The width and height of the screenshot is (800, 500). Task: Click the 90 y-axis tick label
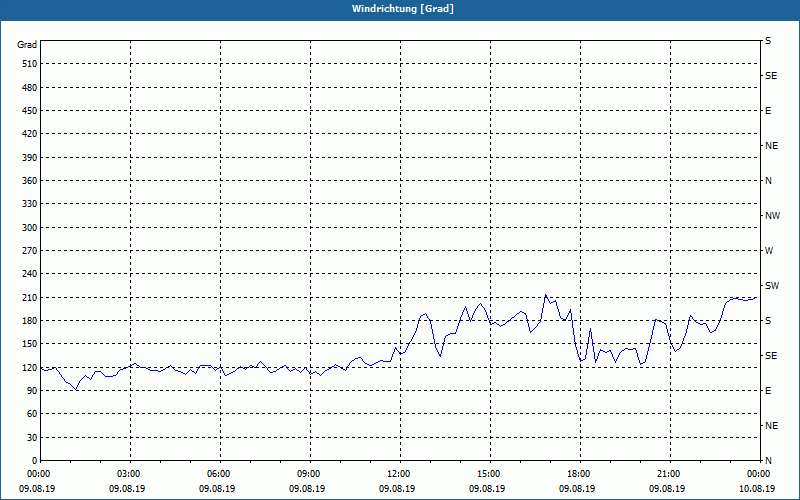click(32, 391)
